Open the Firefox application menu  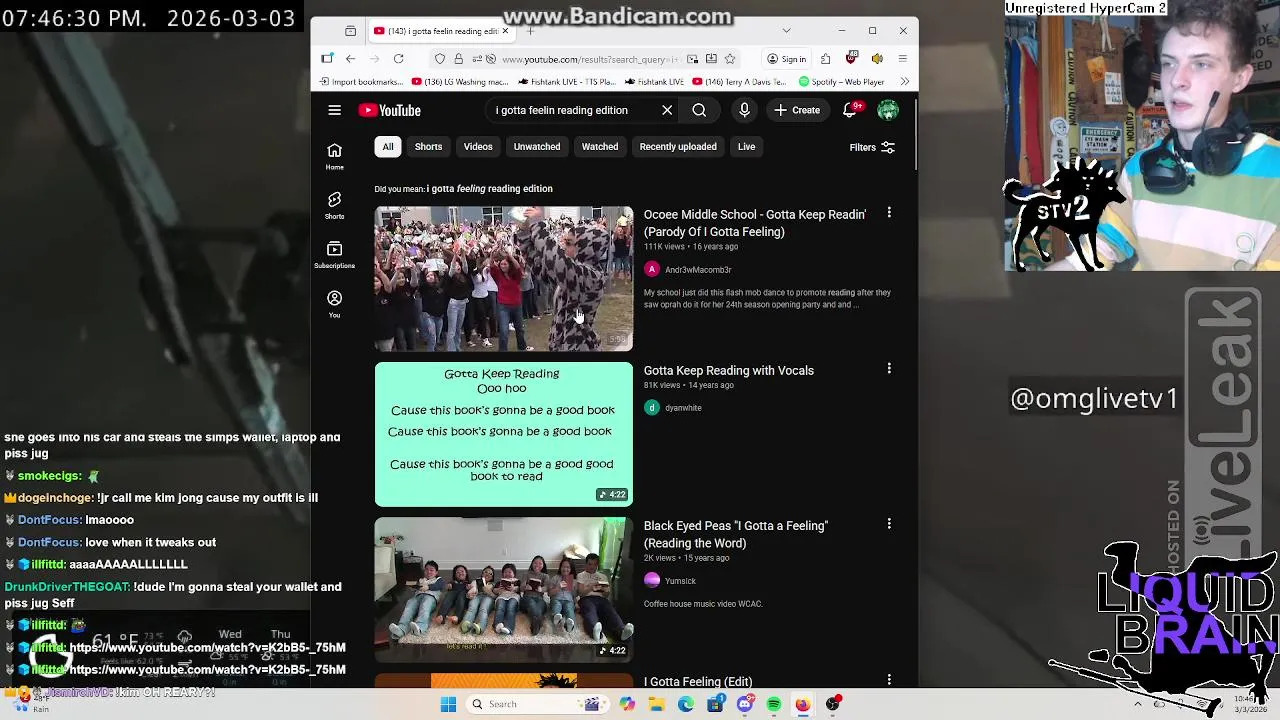pyautogui.click(x=902, y=59)
